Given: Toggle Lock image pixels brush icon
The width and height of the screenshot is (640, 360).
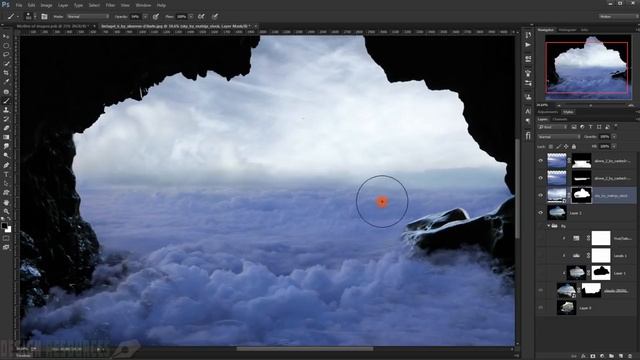Looking at the screenshot, I should coord(558,146).
